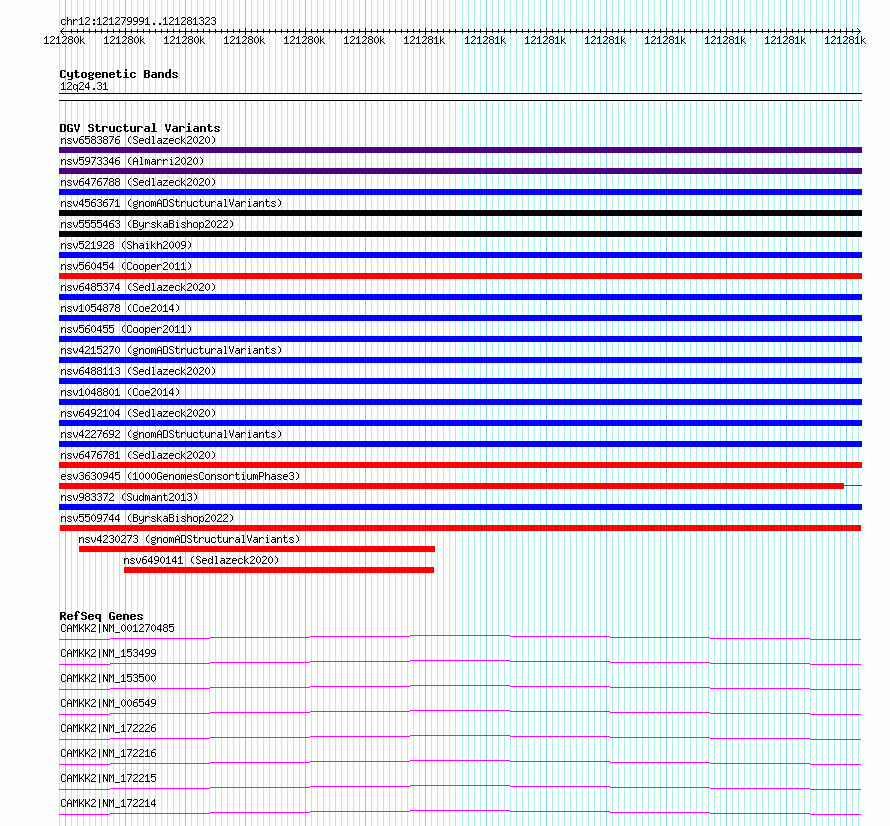
Task: Click the magenta intron line under CAMKK2|NM_153499
Action: (x=460, y=661)
